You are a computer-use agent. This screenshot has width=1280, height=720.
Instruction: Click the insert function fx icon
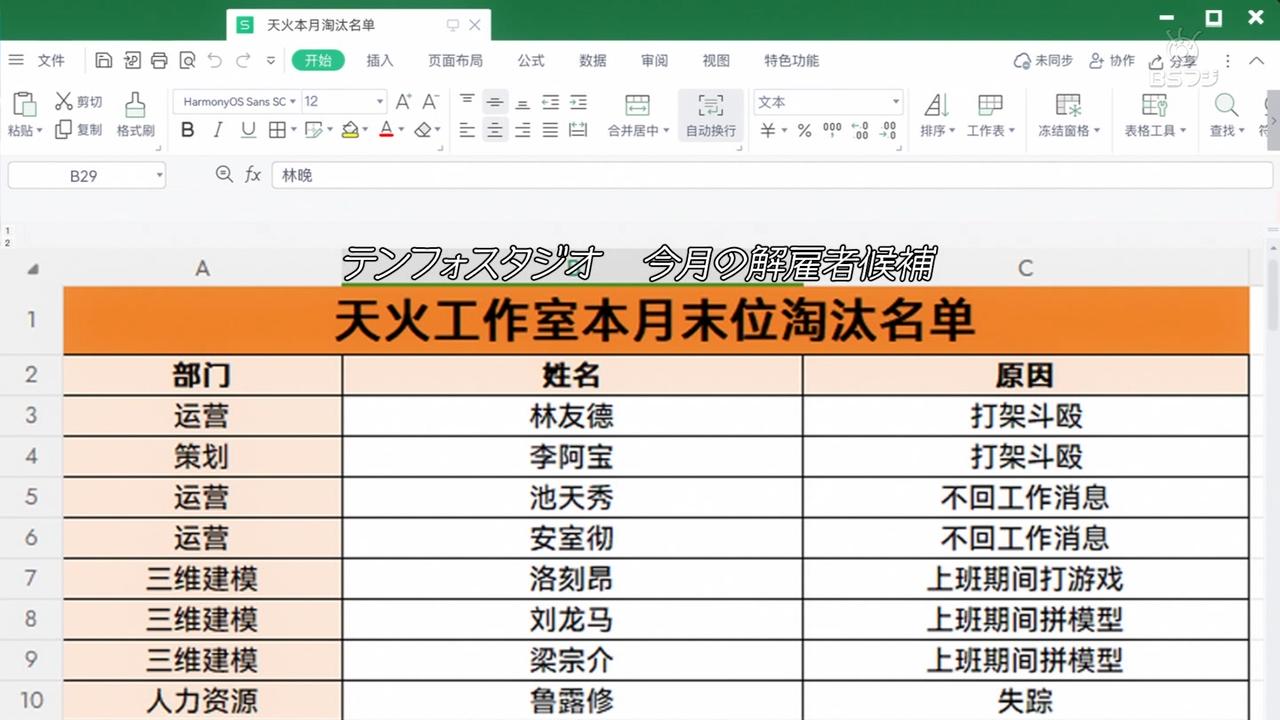tap(253, 175)
